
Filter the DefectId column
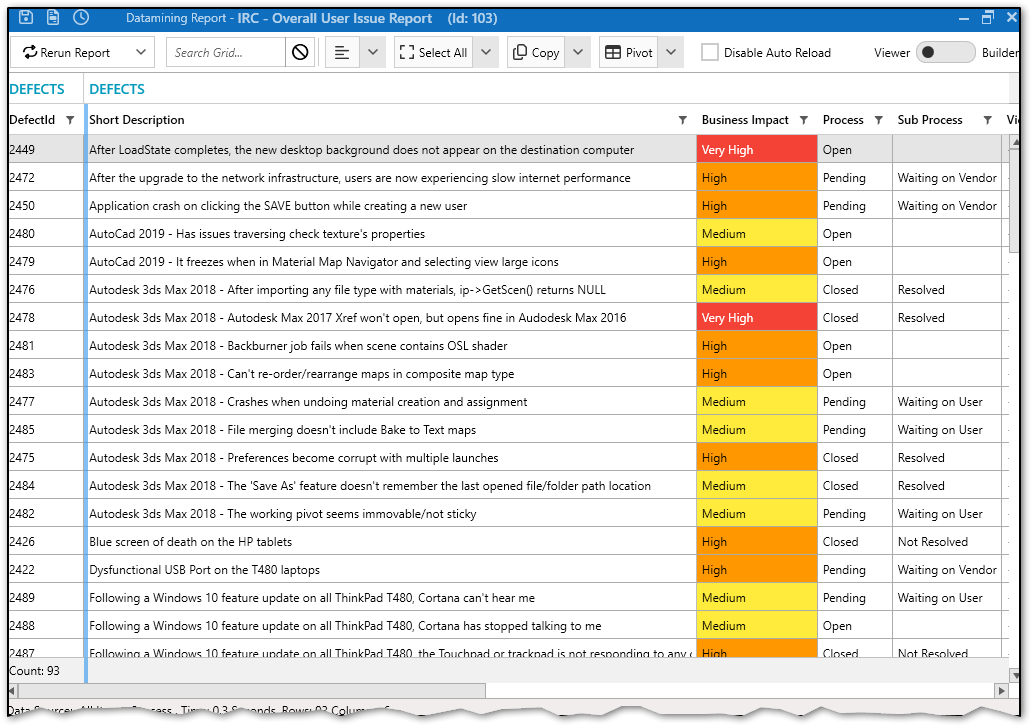[70, 120]
